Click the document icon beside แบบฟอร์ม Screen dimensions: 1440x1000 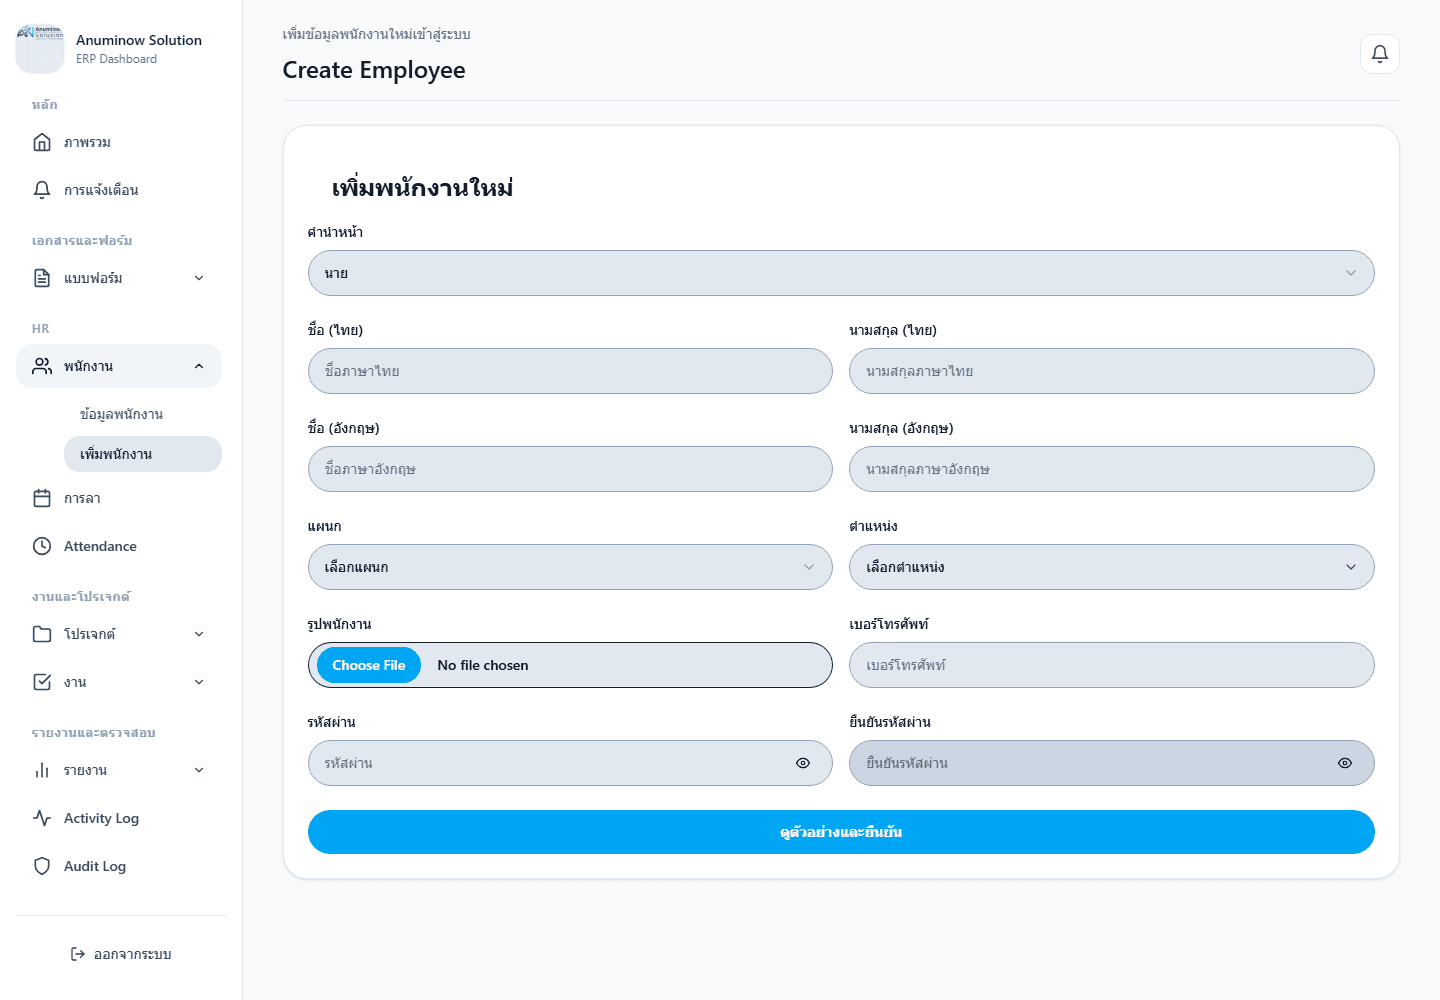click(x=42, y=278)
